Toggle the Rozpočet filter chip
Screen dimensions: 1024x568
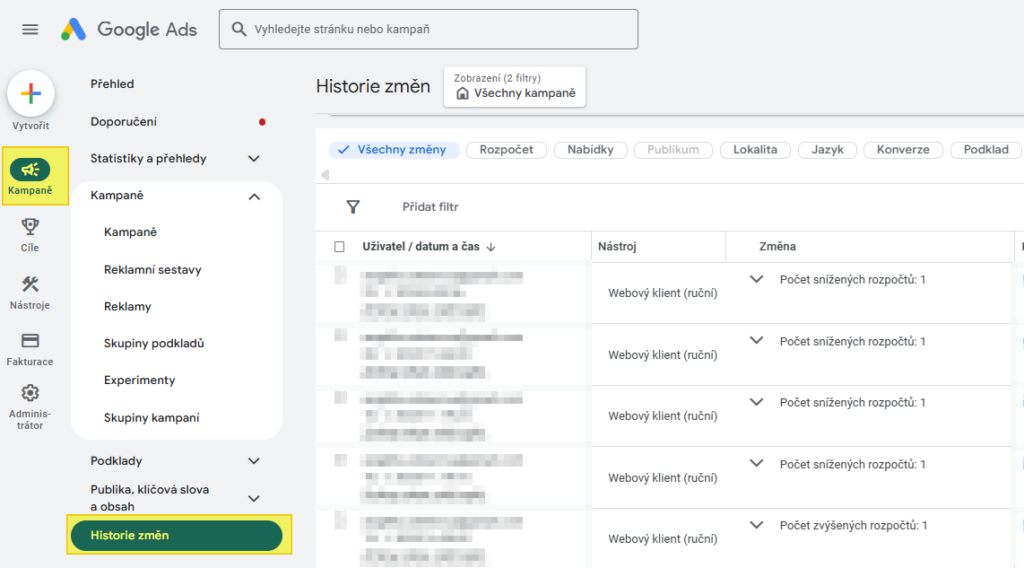(x=507, y=150)
